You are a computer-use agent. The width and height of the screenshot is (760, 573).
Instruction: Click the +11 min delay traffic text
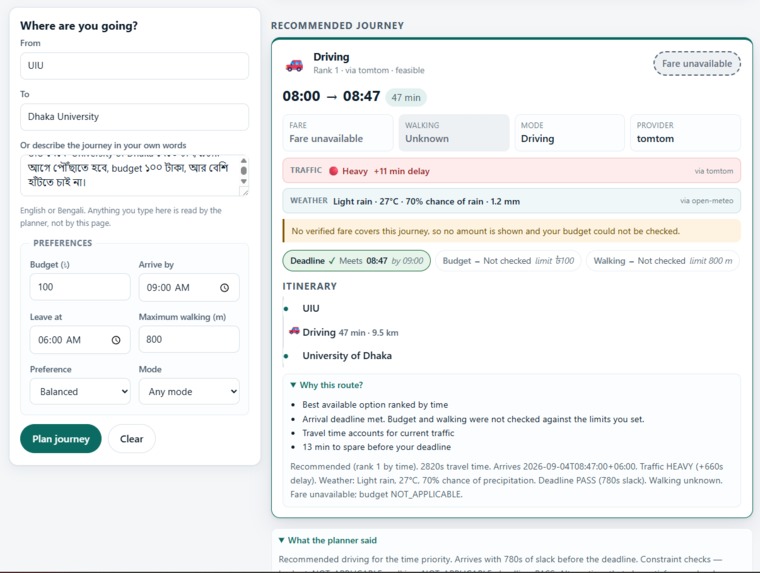[401, 171]
